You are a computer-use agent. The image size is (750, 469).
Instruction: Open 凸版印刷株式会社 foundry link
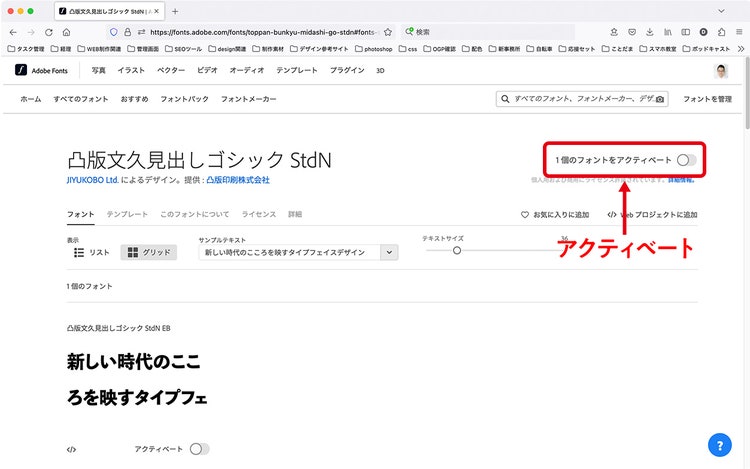tap(238, 180)
